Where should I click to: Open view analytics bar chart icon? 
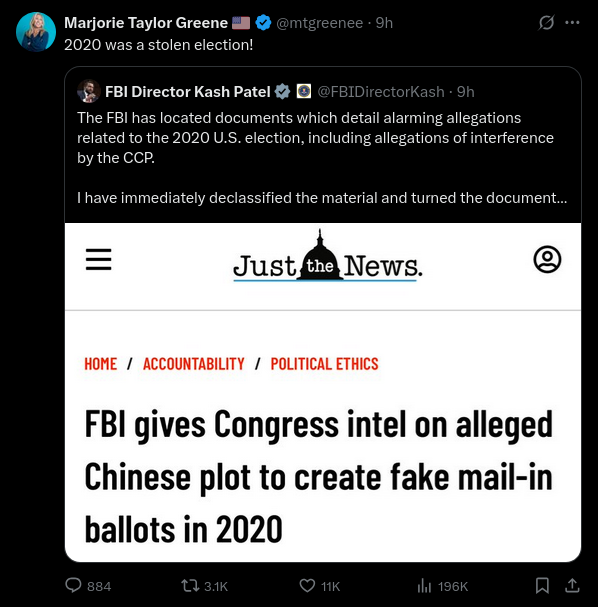(x=424, y=586)
